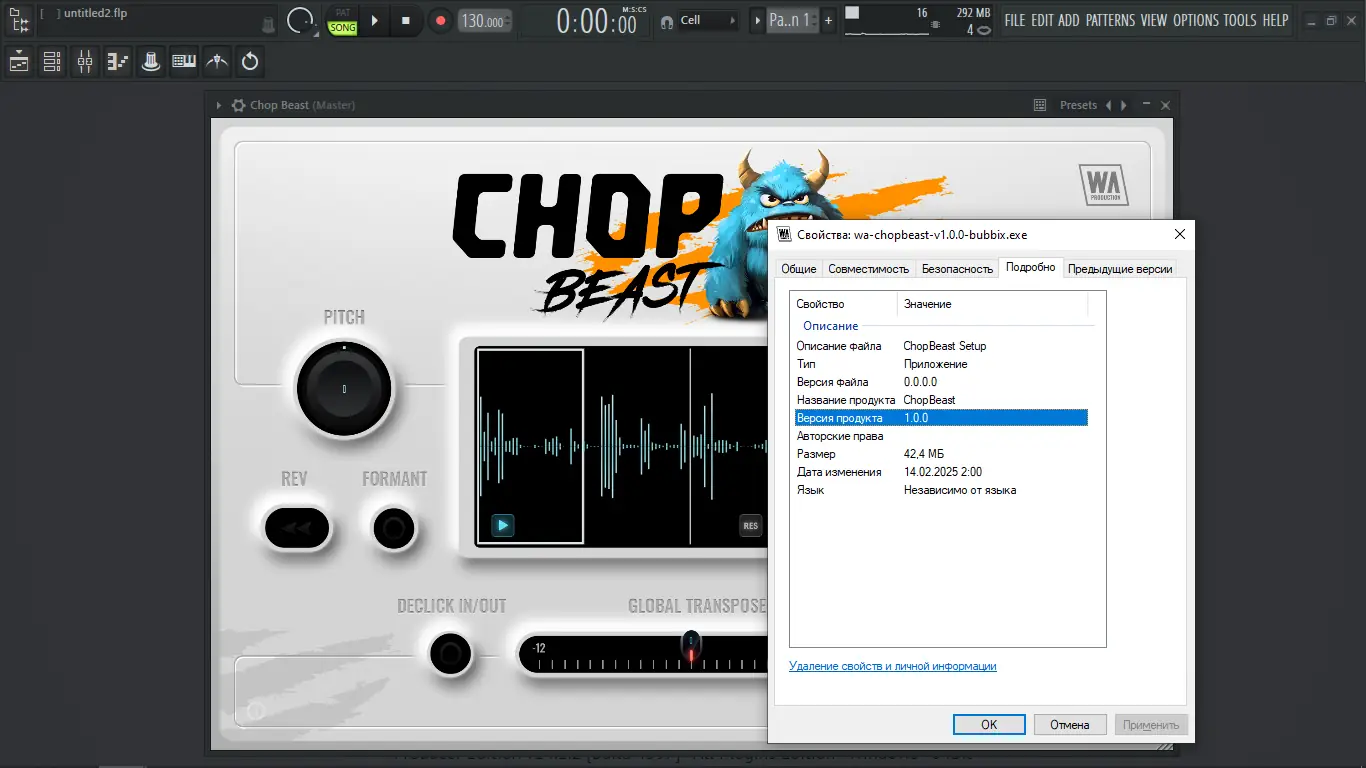Screen dimensions: 1366x768
Task: Click the play icon in waveform display
Action: coord(503,525)
